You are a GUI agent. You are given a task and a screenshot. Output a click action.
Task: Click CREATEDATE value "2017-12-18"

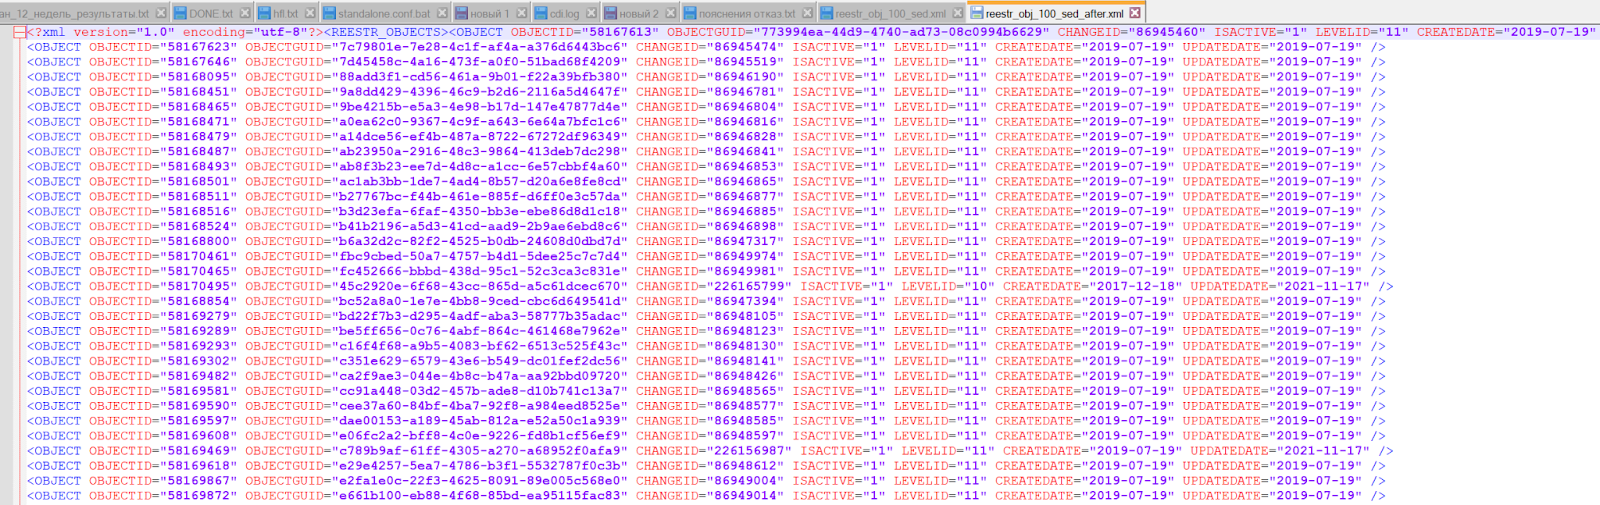pos(1135,287)
